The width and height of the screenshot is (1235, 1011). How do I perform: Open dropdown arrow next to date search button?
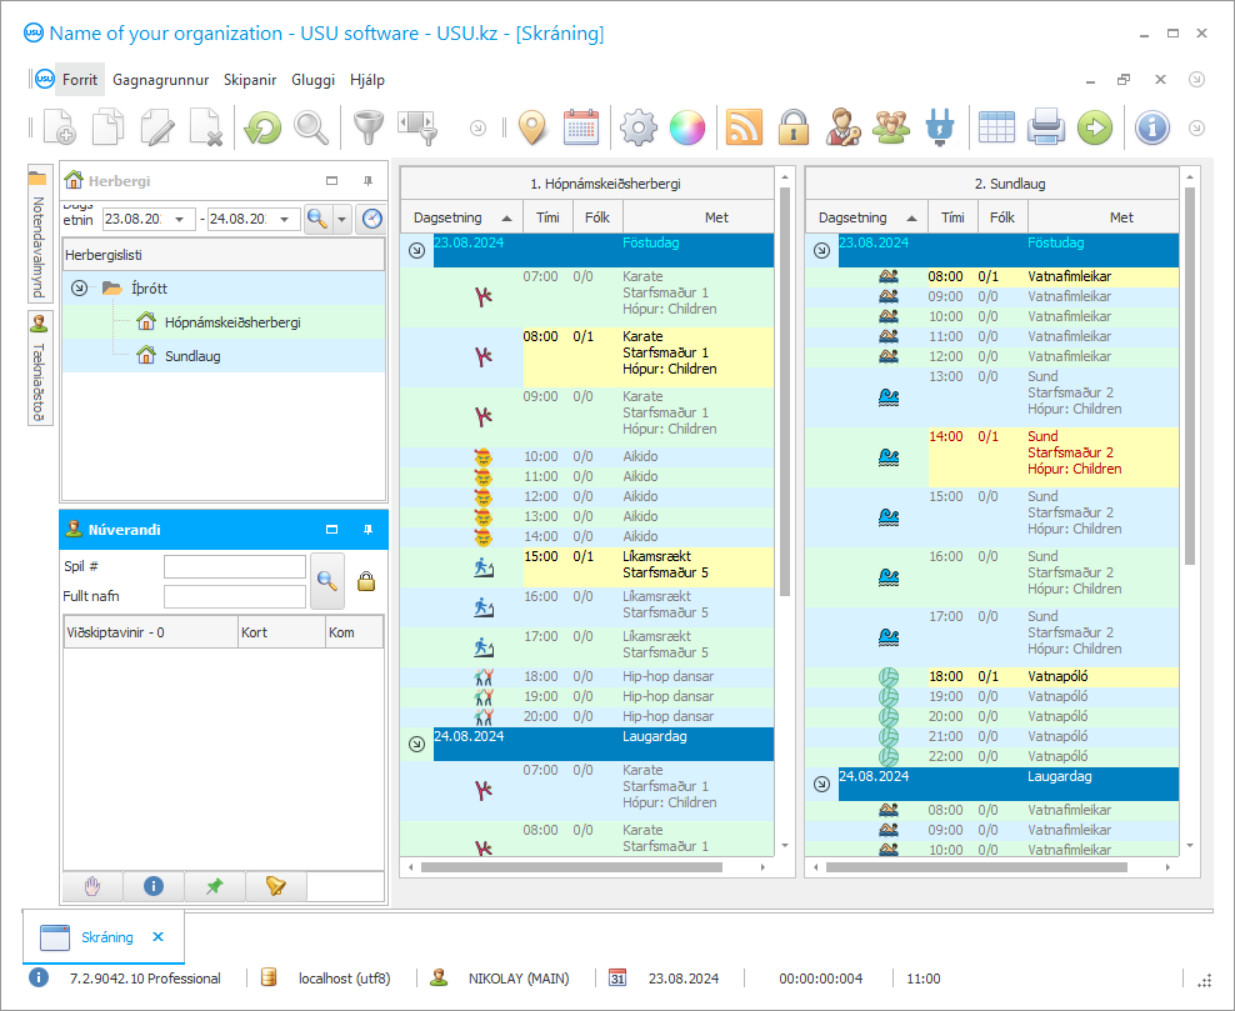342,219
